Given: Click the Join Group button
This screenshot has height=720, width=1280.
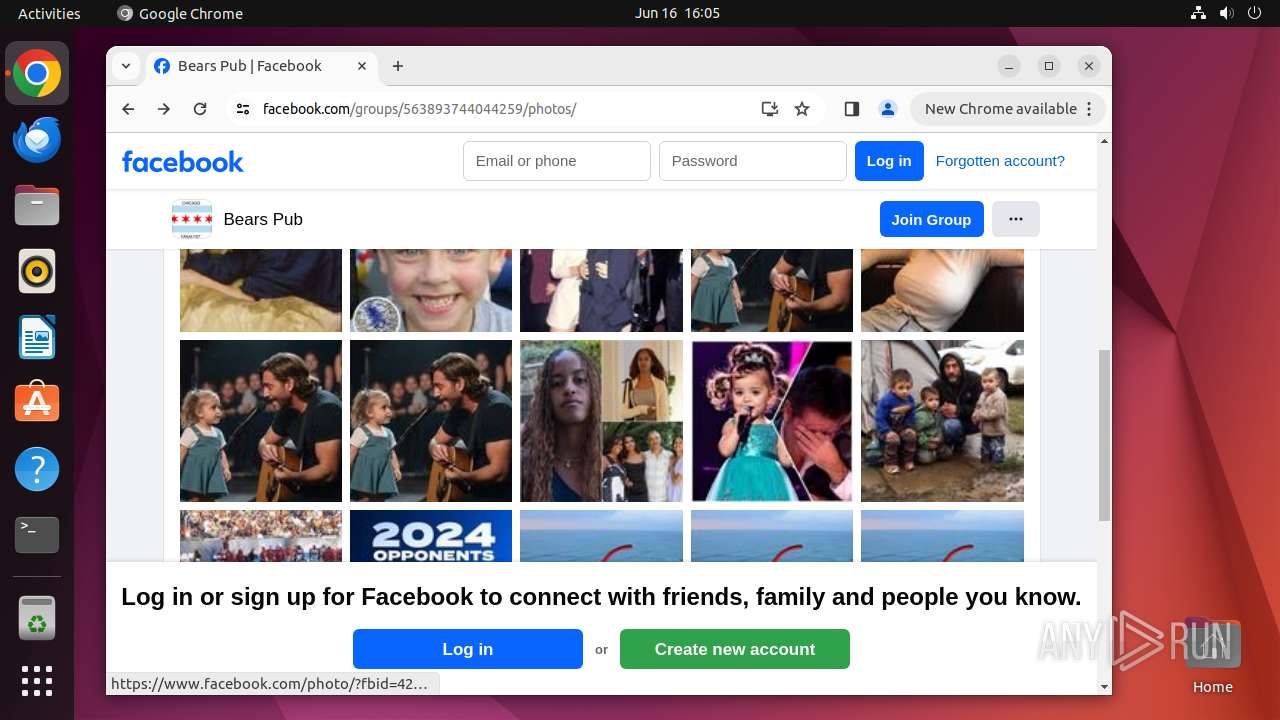Looking at the screenshot, I should (x=932, y=219).
